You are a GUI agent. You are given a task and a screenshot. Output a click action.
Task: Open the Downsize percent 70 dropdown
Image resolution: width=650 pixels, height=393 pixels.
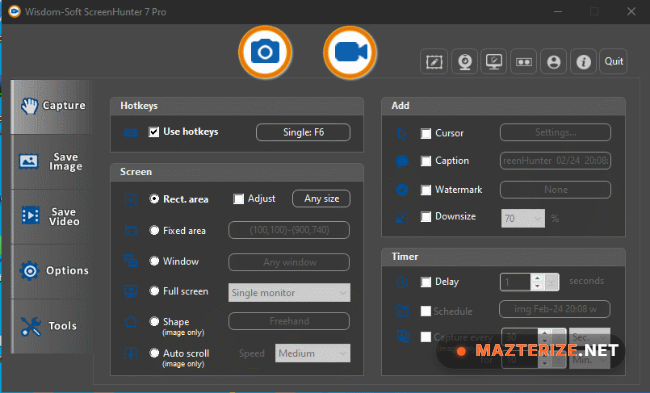pos(523,218)
